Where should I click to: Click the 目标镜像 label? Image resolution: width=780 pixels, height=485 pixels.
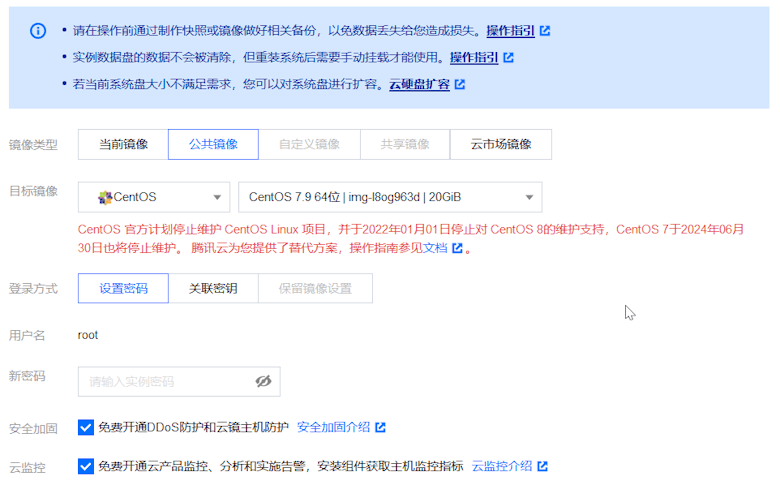33,191
